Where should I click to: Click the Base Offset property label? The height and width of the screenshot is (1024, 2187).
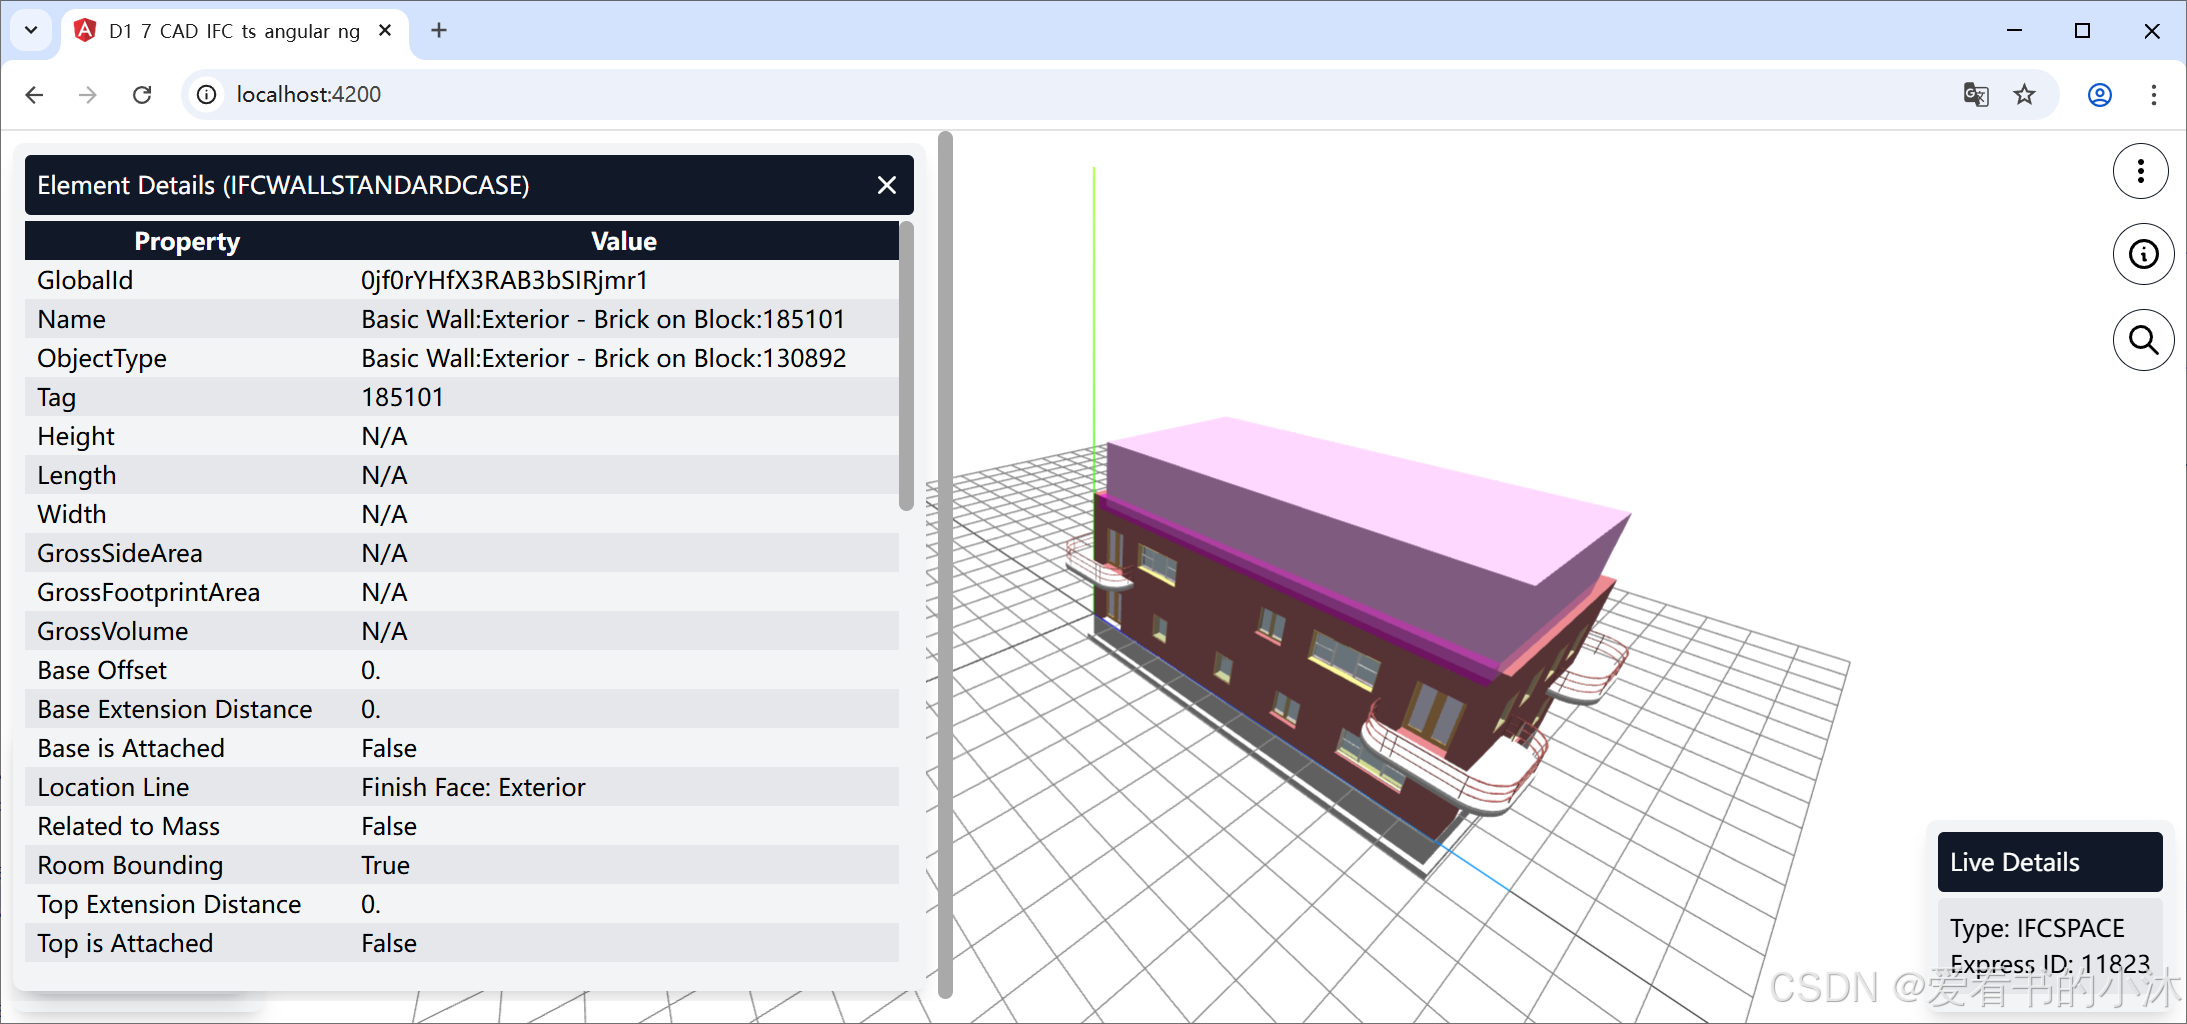tap(102, 670)
